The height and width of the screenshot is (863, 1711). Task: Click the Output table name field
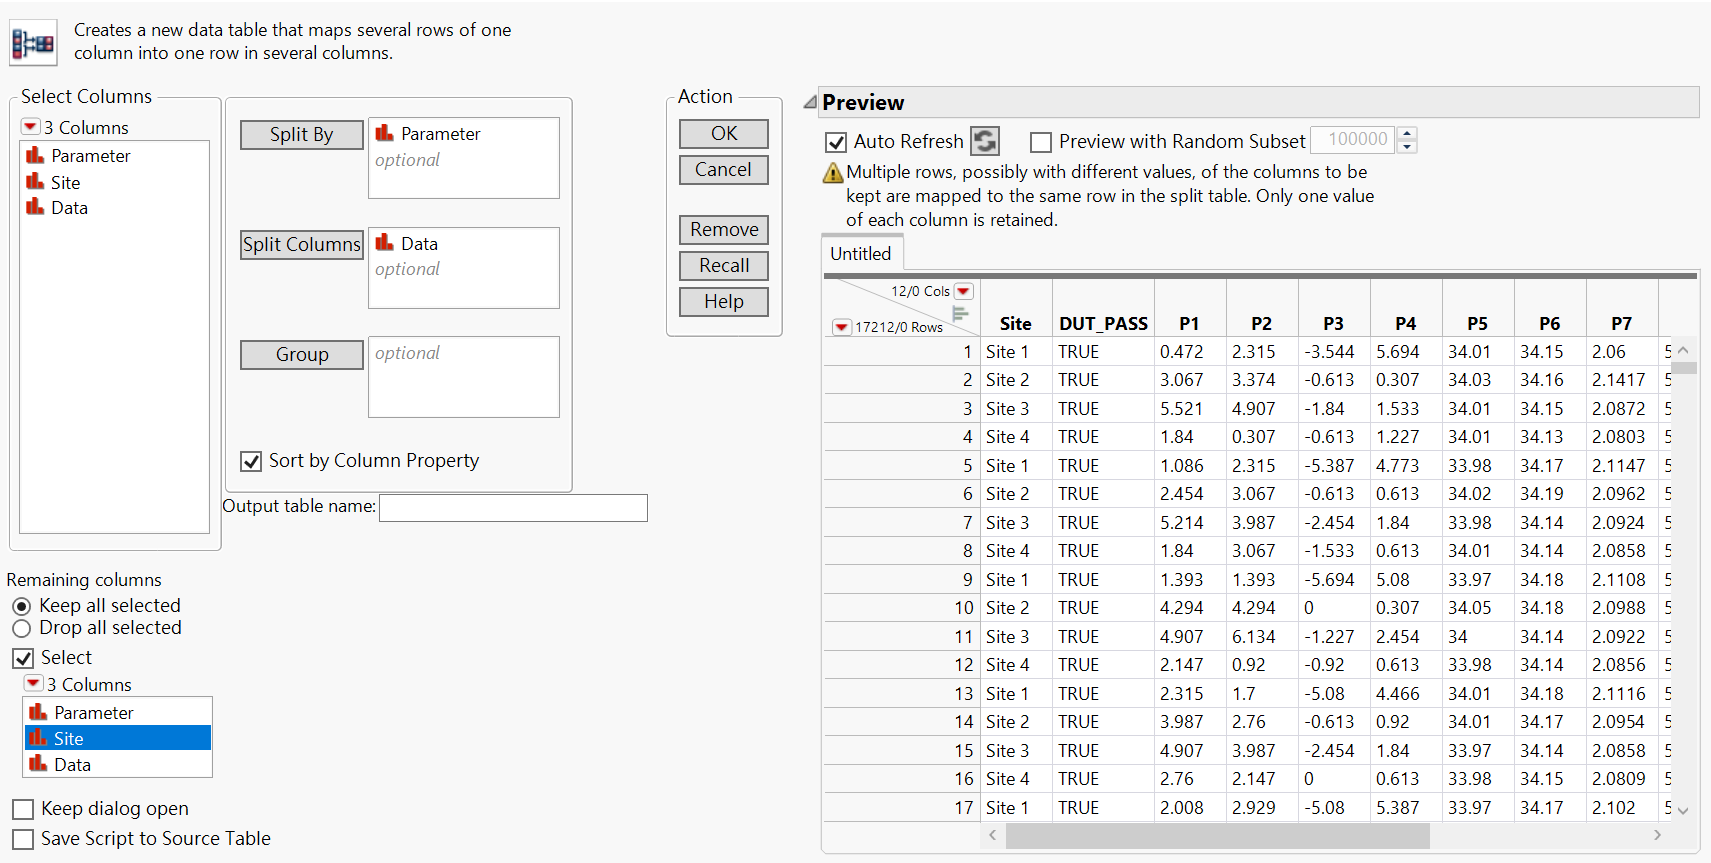click(x=513, y=507)
